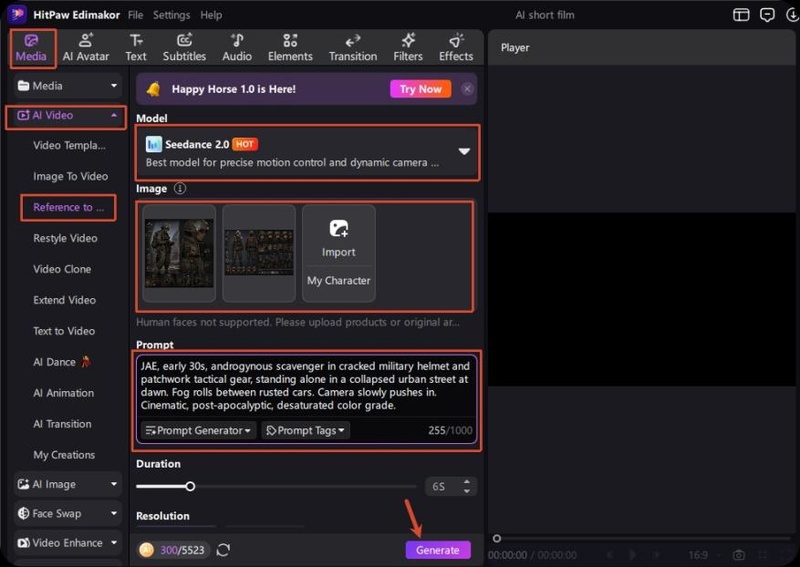
Task: Click the gold credits coin icon
Action: 146,550
